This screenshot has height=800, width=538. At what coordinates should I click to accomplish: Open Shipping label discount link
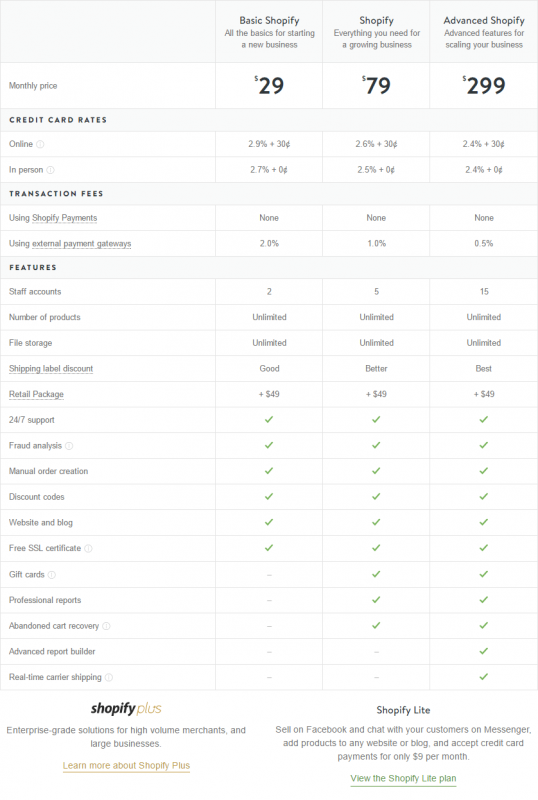pos(51,368)
